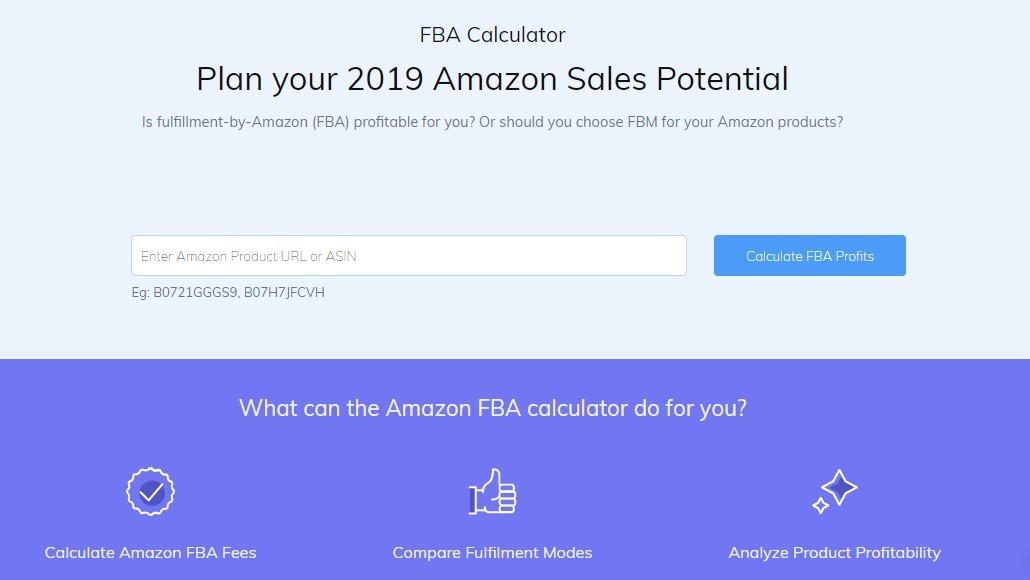
Task: Click the small star in the sparkle icon
Action: 821,506
